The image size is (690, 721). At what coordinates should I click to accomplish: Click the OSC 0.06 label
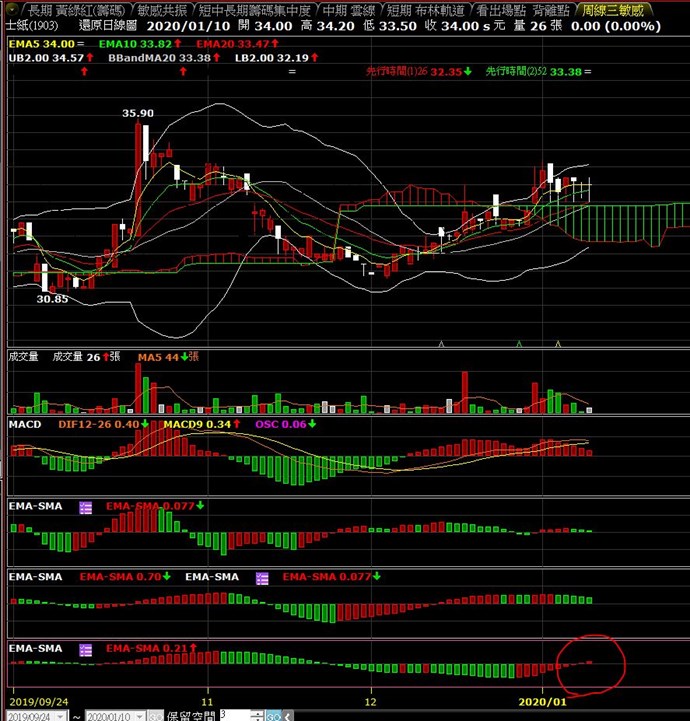pyautogui.click(x=280, y=424)
